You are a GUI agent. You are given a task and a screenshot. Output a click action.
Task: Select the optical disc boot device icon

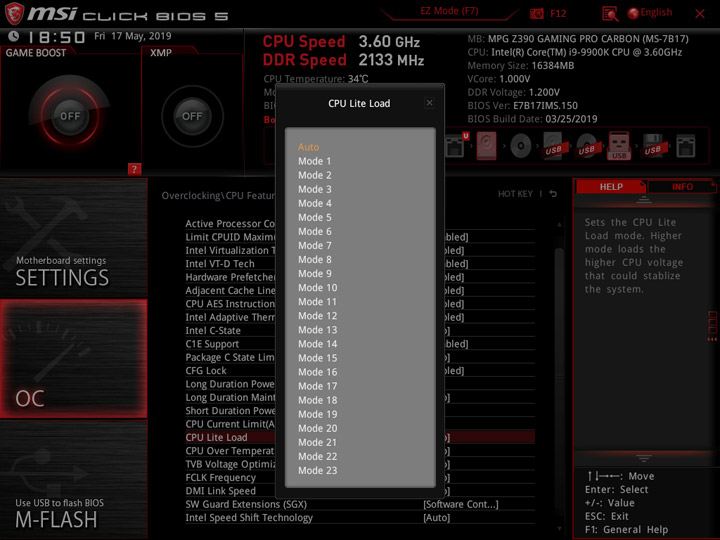[520, 146]
